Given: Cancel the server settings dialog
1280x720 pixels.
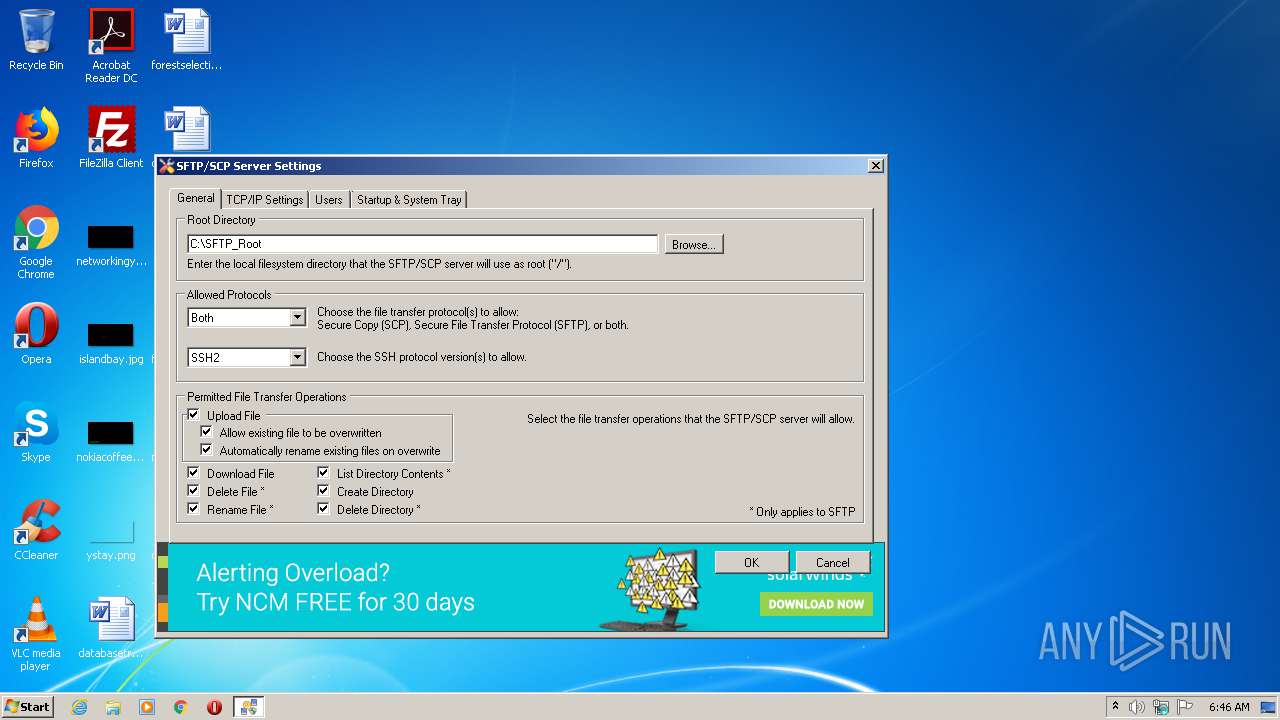Looking at the screenshot, I should coord(832,563).
